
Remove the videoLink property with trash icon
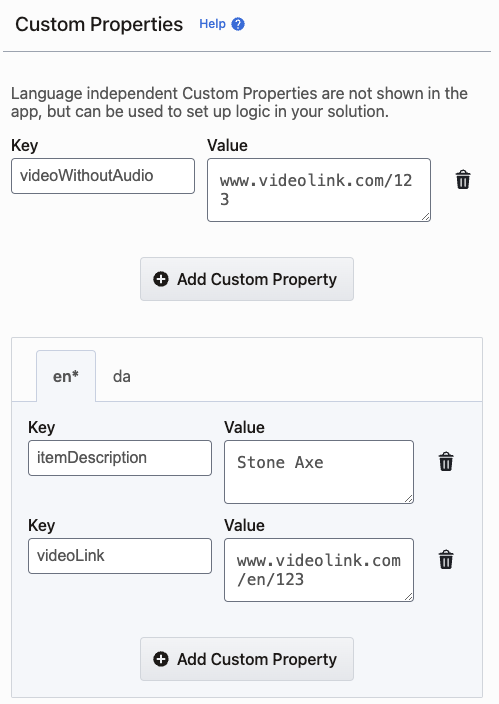point(446,560)
